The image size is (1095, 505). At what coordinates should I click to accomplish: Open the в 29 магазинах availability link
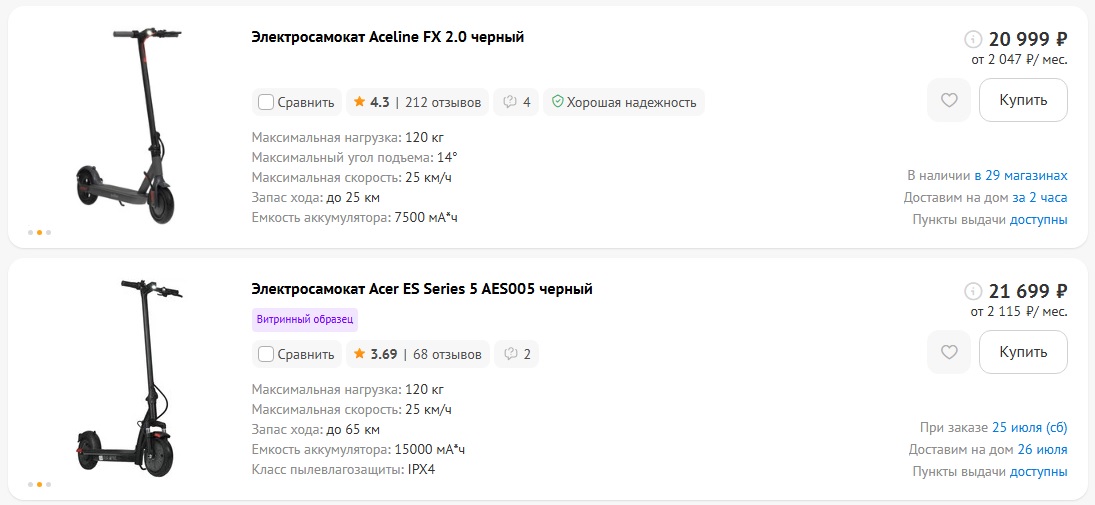pyautogui.click(x=1021, y=175)
